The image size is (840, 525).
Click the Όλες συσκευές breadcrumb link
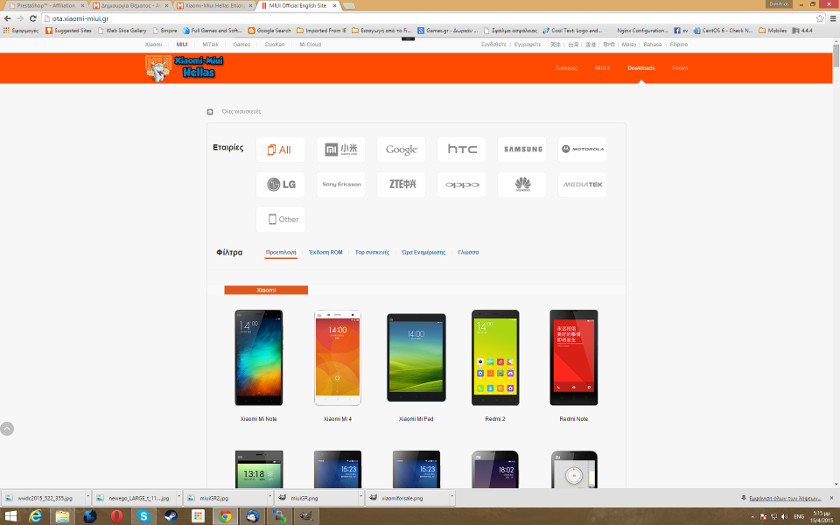[x=241, y=111]
